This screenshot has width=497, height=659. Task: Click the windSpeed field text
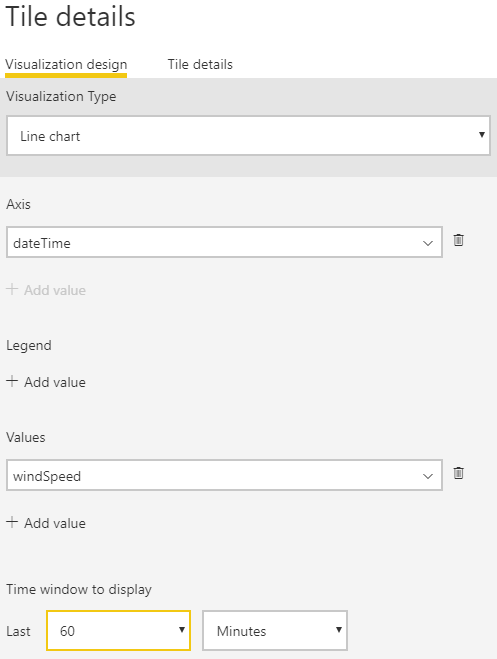click(47, 476)
